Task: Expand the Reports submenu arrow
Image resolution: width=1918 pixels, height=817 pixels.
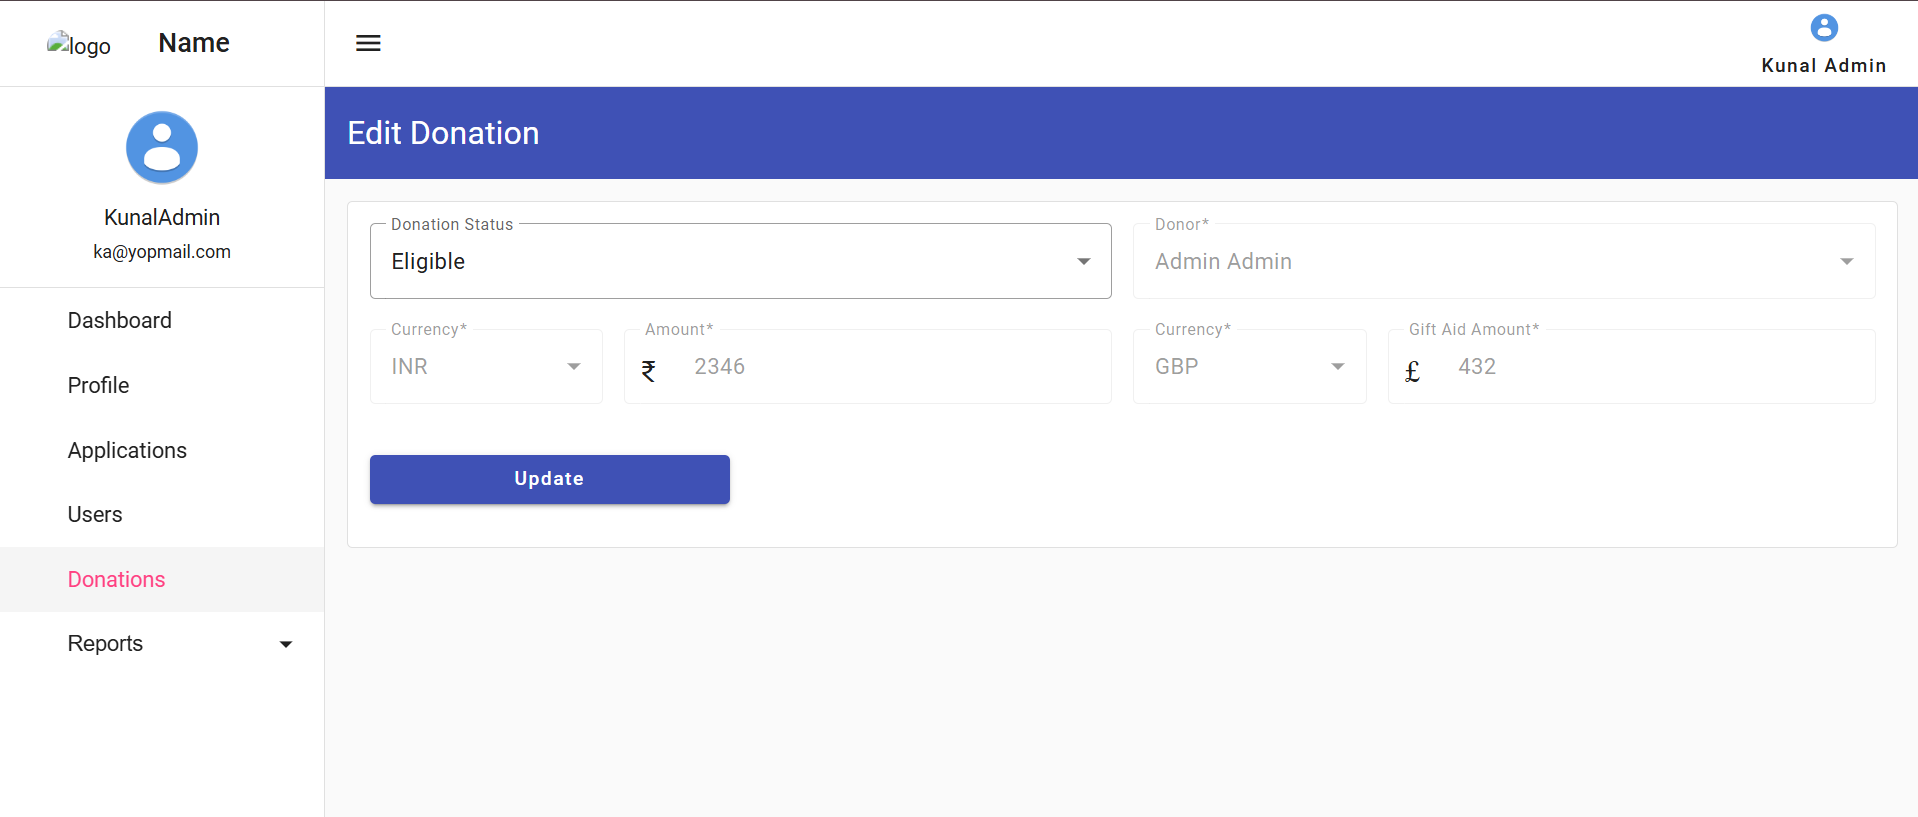Action: [286, 645]
